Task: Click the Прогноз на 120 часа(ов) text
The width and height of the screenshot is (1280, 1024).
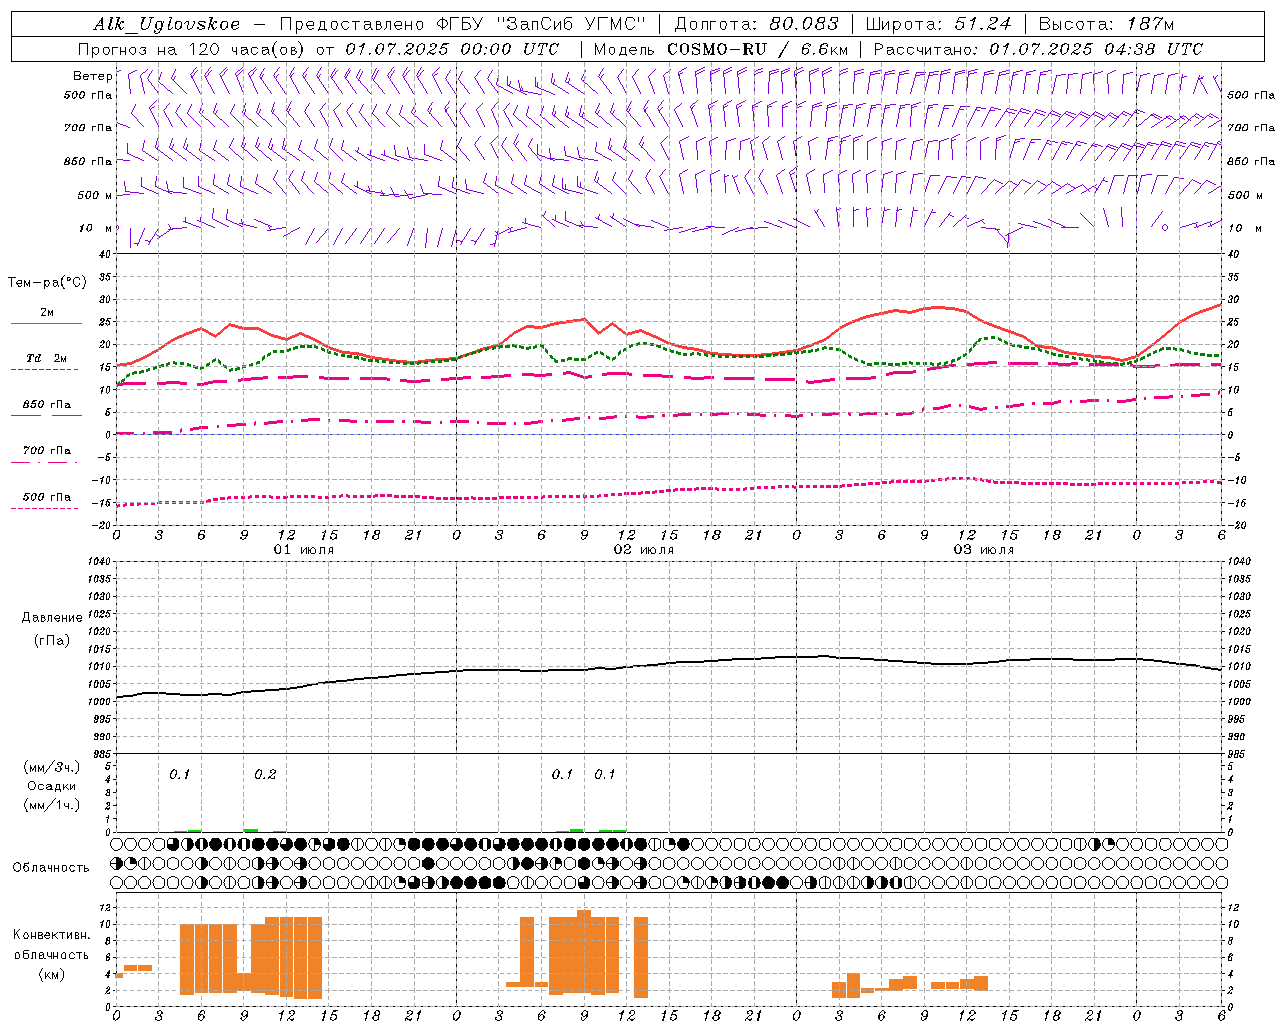Action: 192,49
